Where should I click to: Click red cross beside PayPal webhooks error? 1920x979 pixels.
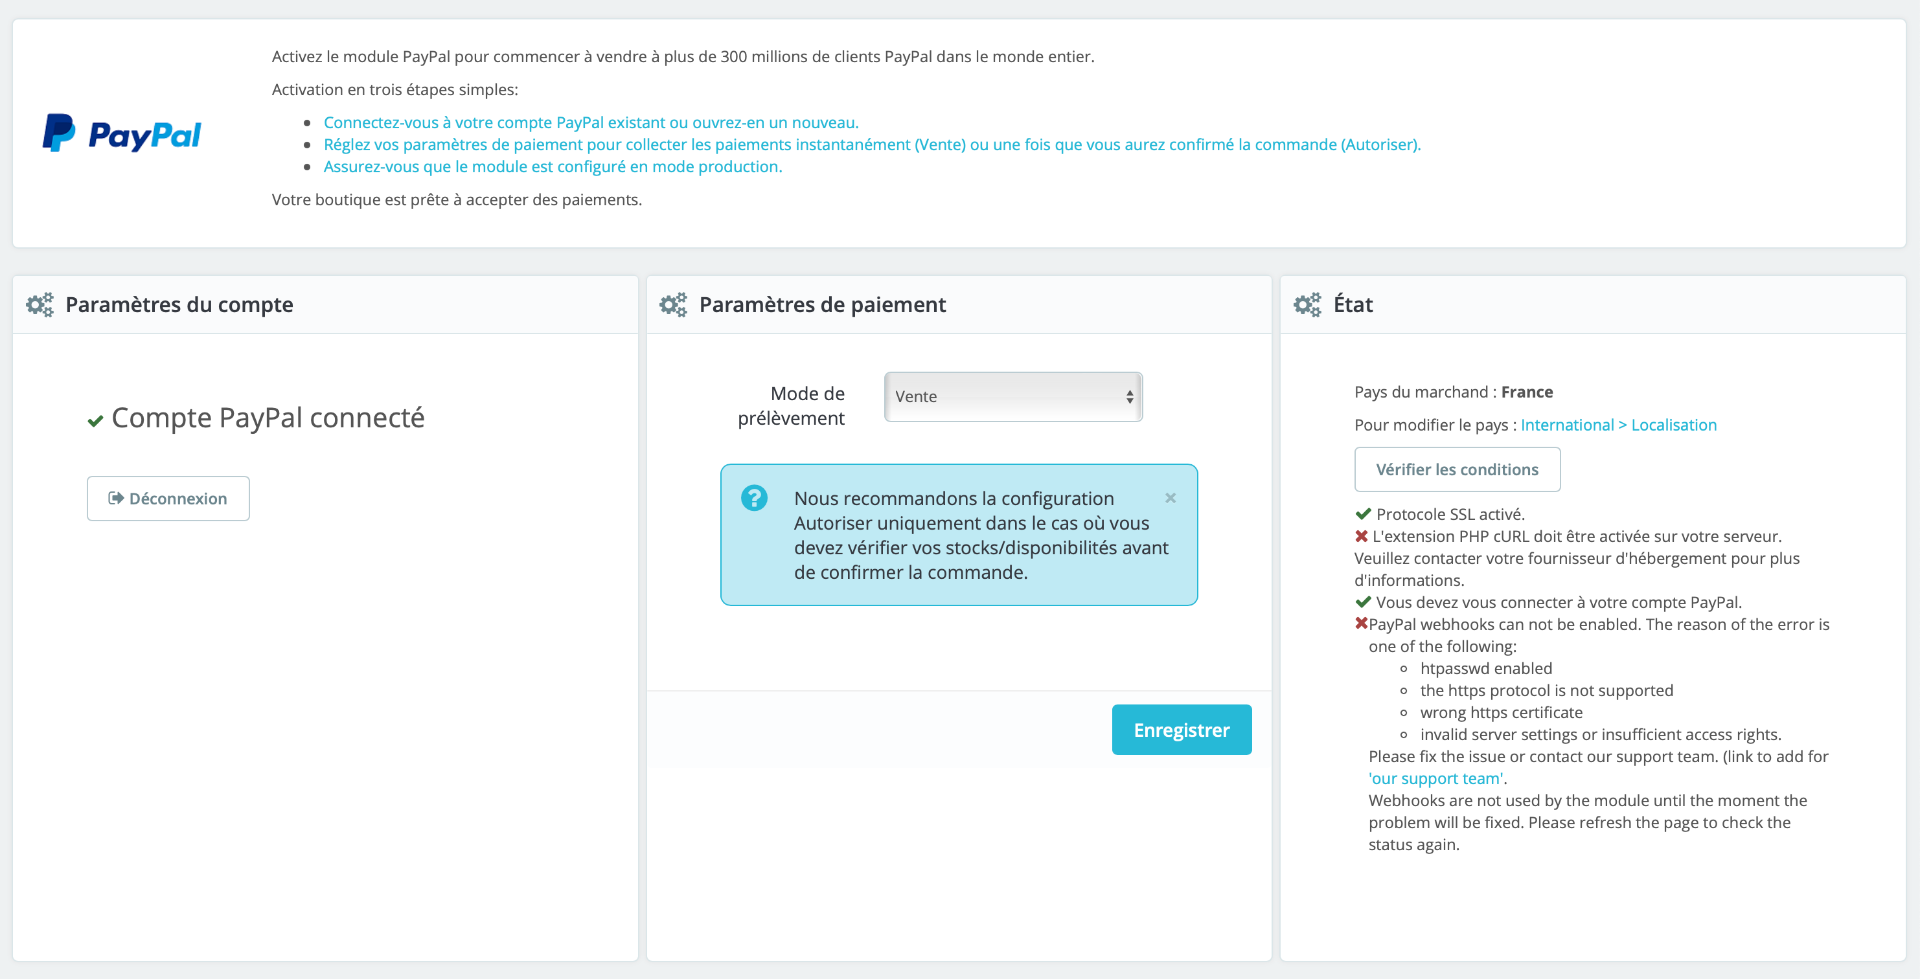[x=1361, y=624]
